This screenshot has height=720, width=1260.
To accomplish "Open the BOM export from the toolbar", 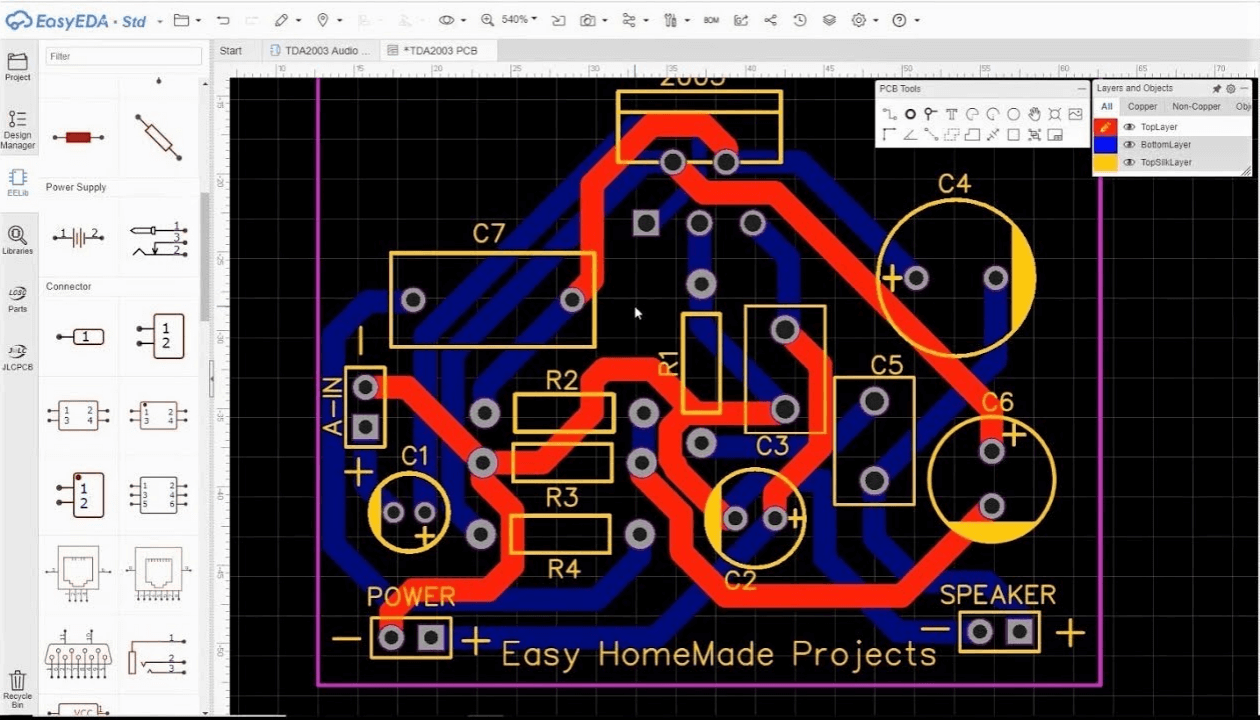I will pos(711,20).
